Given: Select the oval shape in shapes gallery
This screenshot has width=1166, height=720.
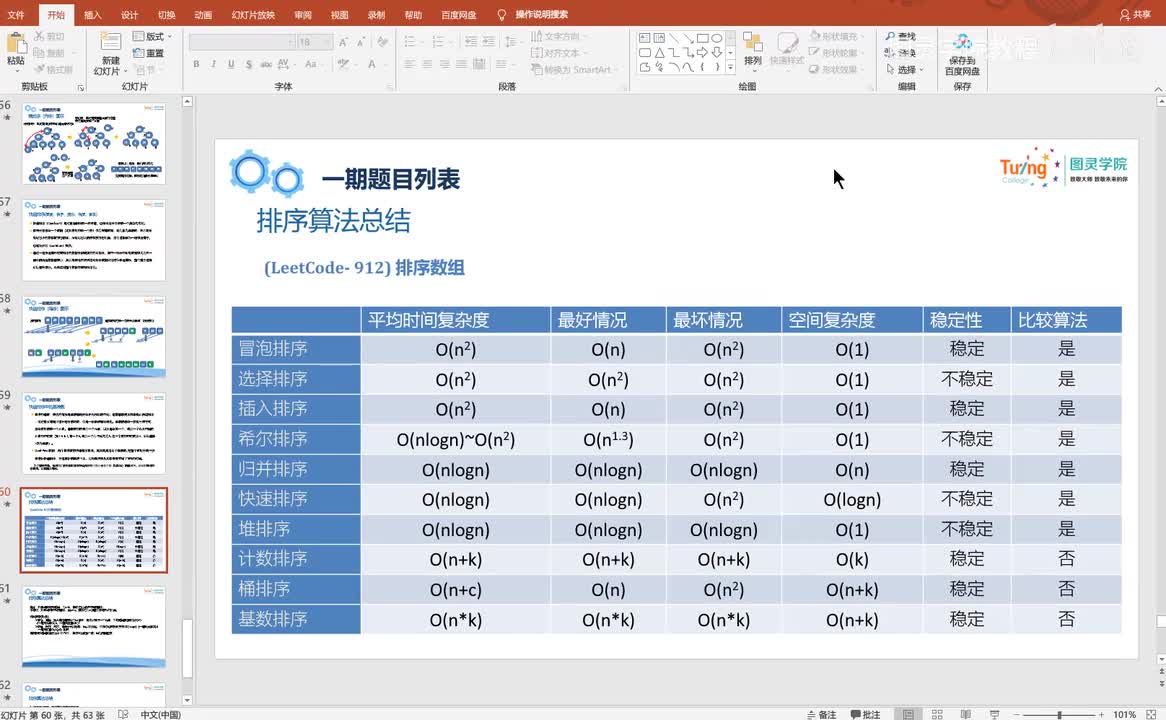Looking at the screenshot, I should [716, 37].
